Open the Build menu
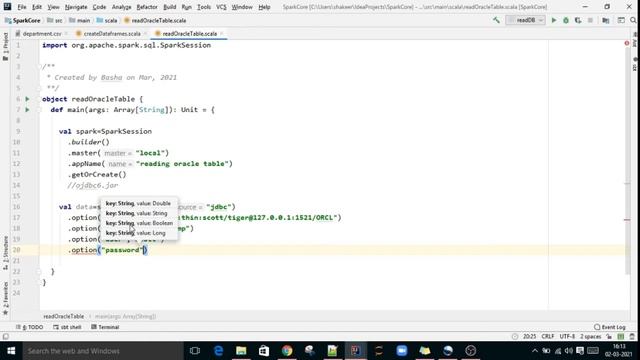Screen dimensions: 640x360 pyautogui.click(x=169, y=7)
